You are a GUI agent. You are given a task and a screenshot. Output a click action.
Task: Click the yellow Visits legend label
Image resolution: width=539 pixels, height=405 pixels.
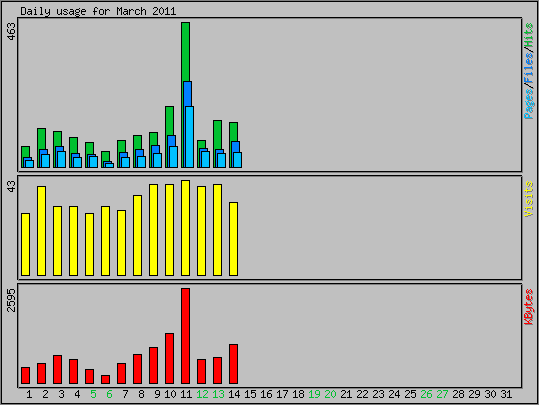click(529, 199)
